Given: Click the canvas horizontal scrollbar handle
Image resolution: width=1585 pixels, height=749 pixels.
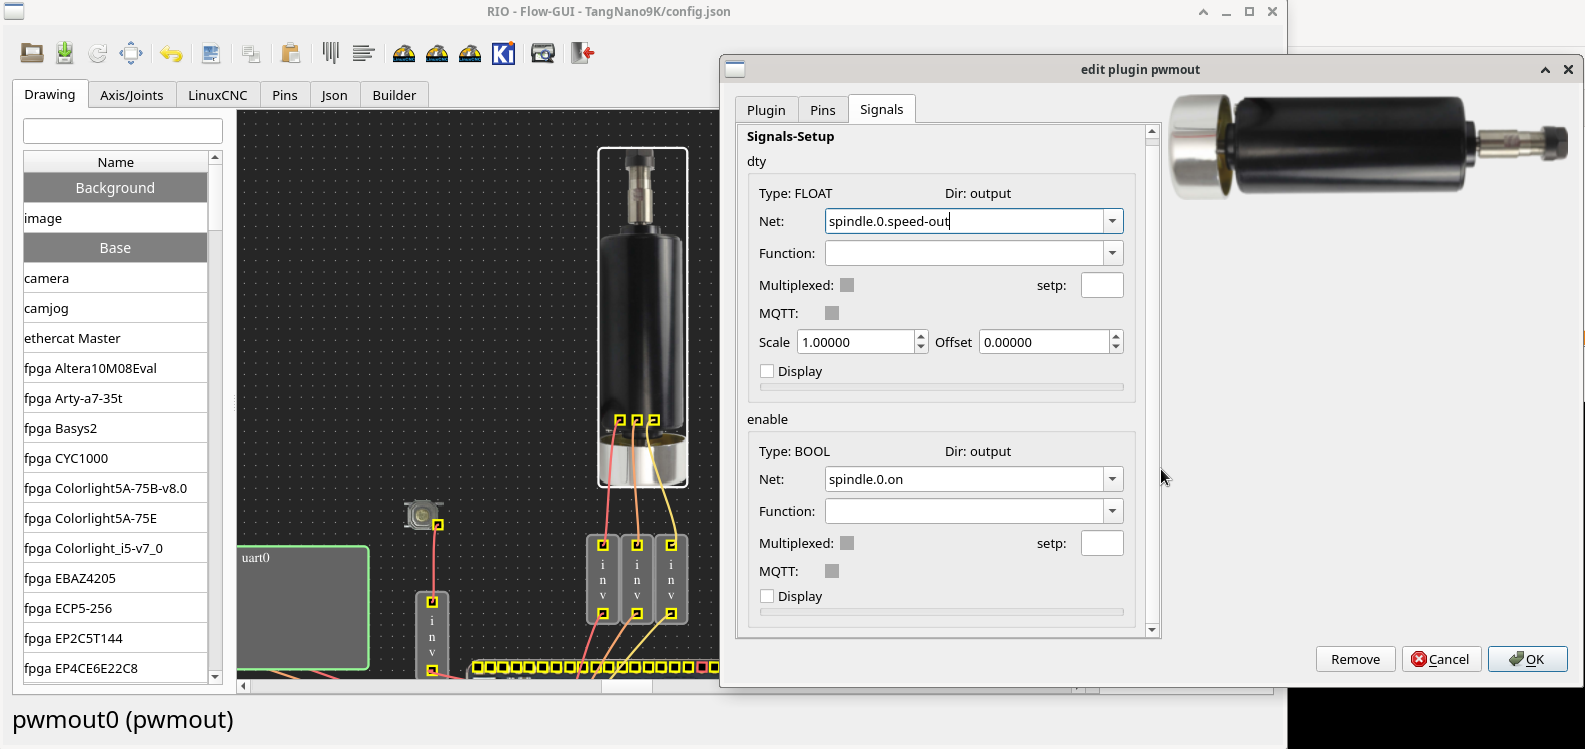Looking at the screenshot, I should pos(626,686).
